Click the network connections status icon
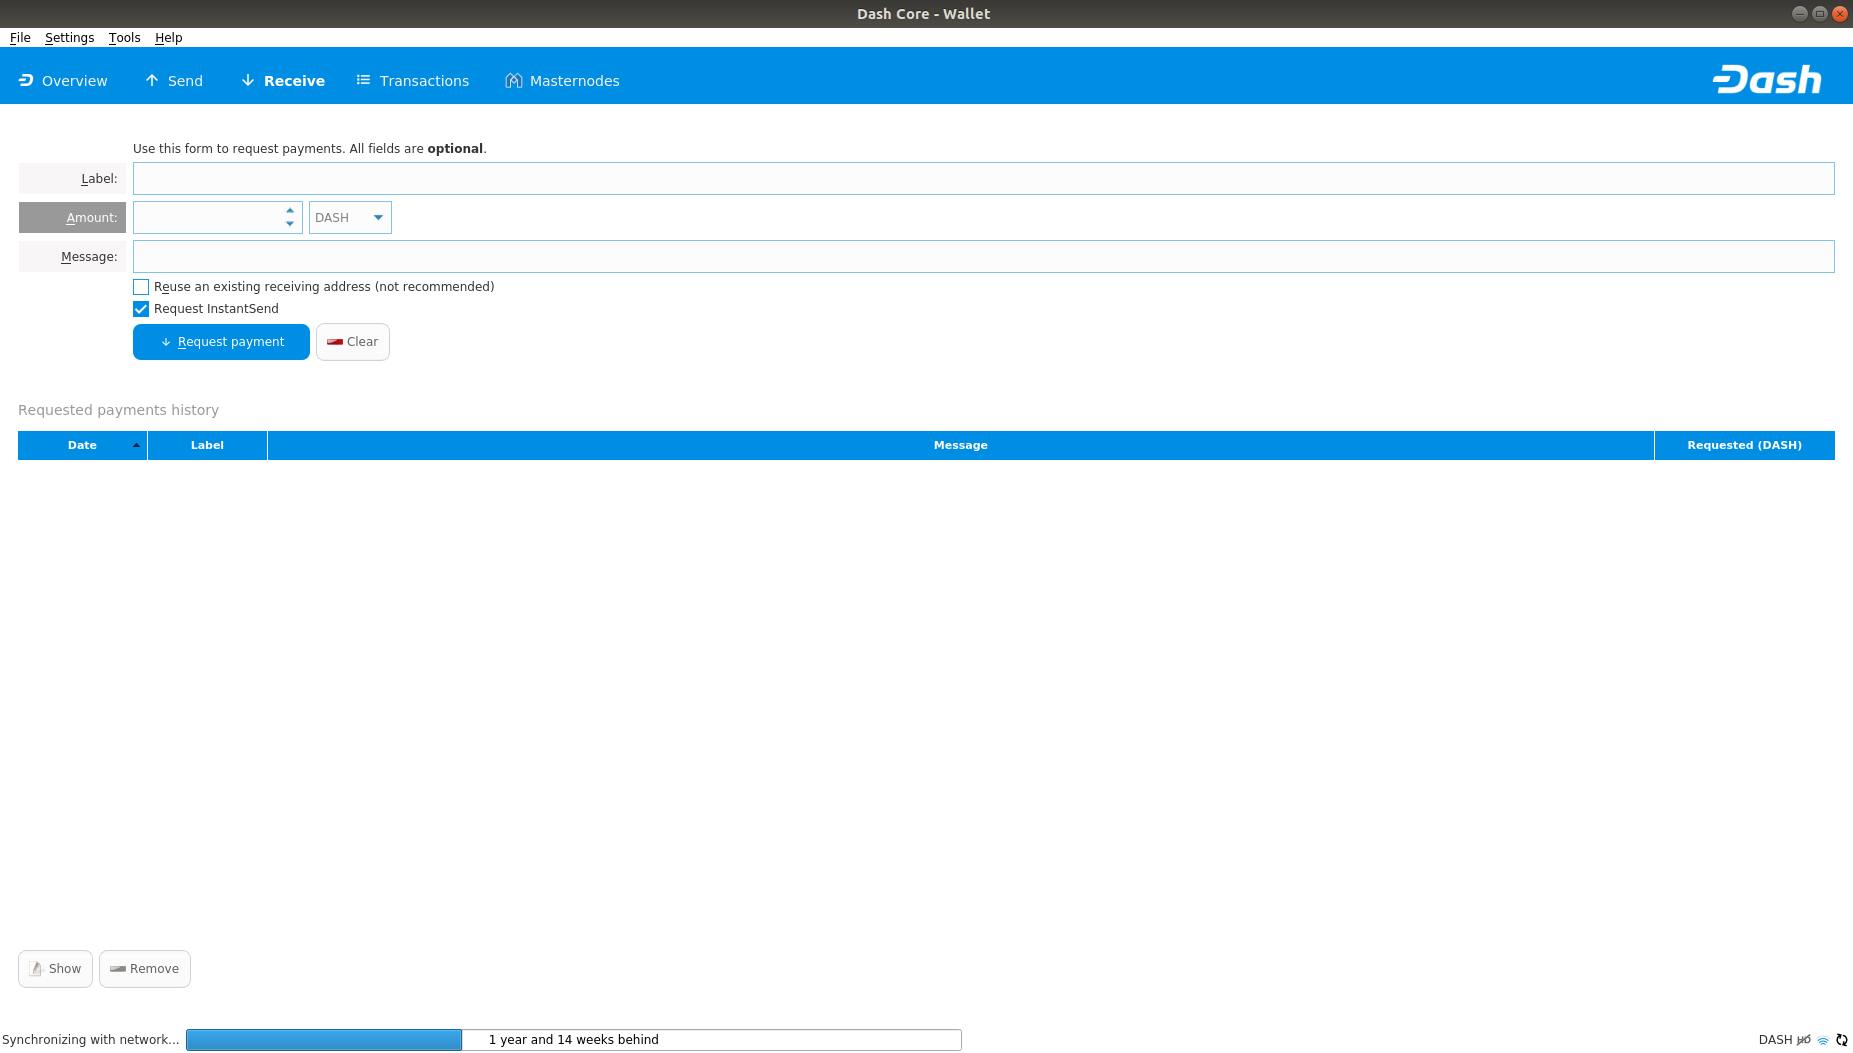The image size is (1853, 1053). 1823,1040
